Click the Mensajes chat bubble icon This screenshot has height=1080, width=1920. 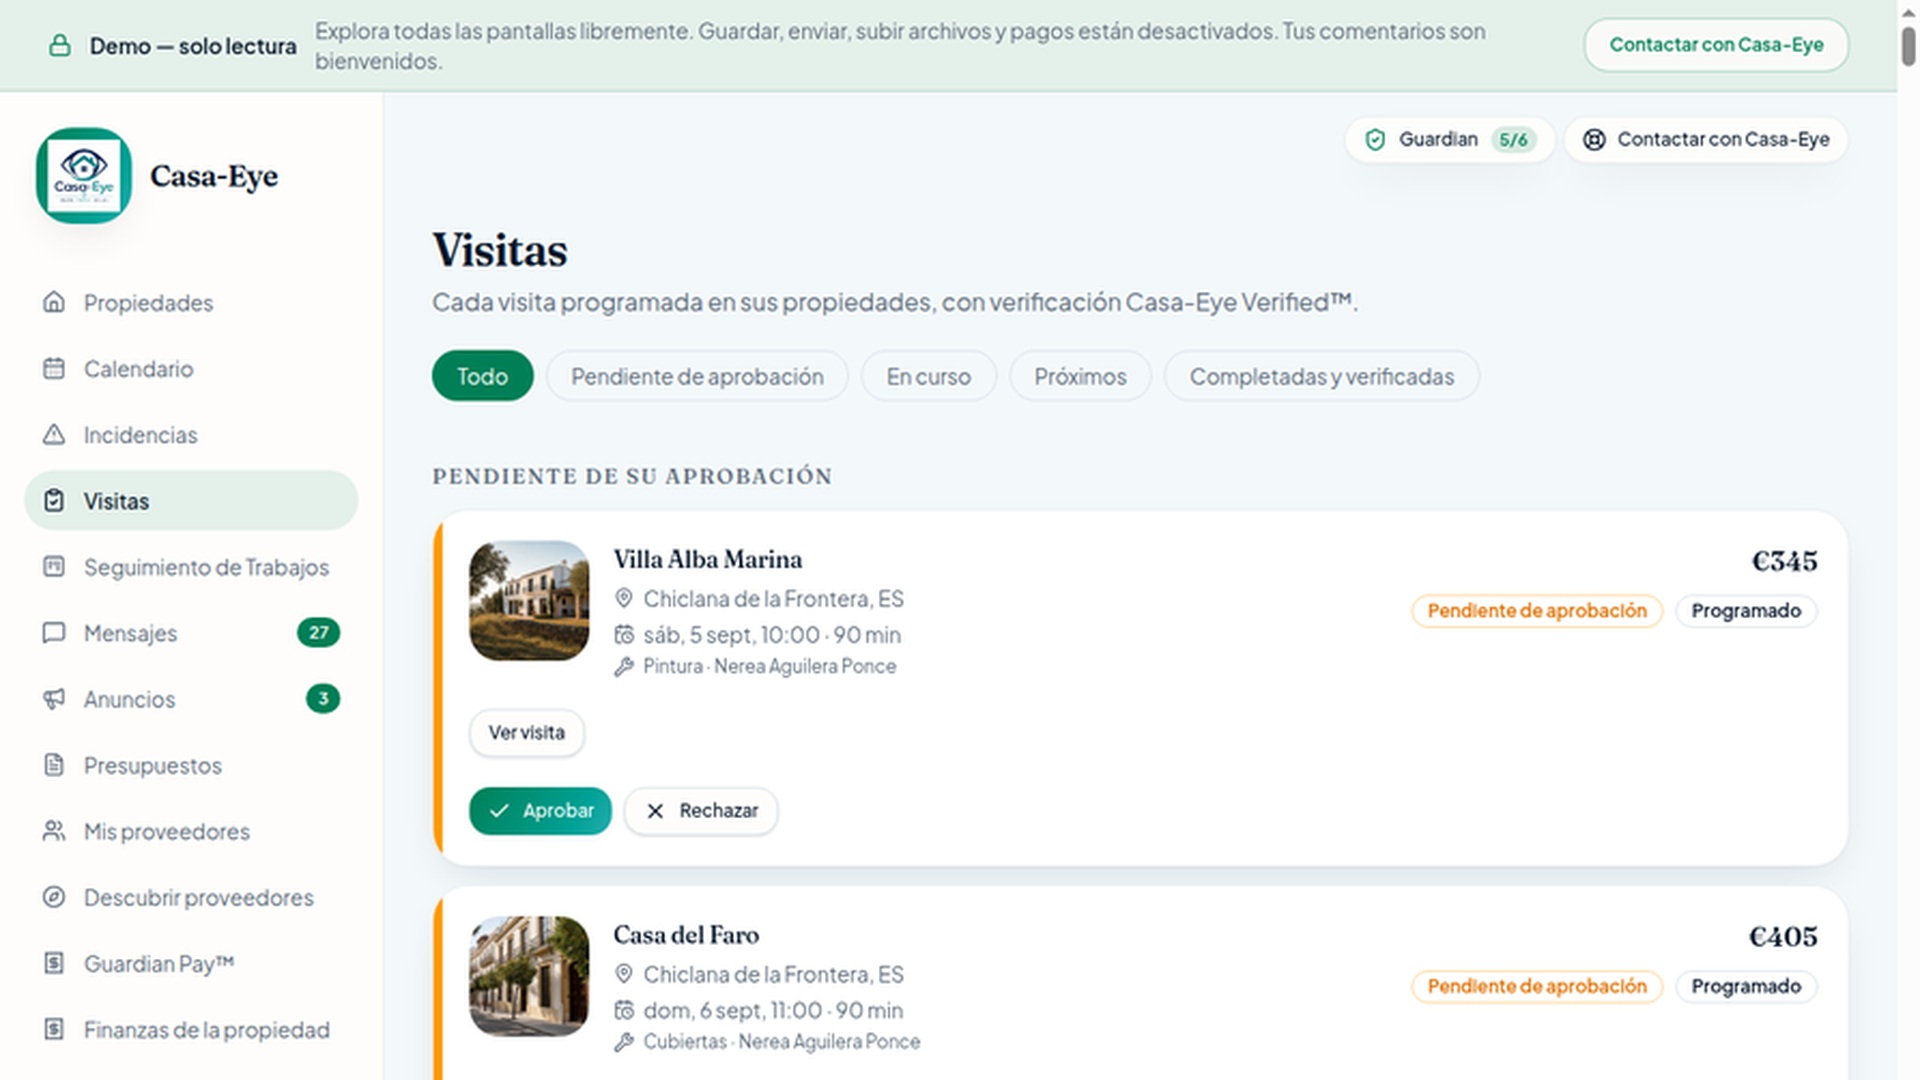click(54, 633)
